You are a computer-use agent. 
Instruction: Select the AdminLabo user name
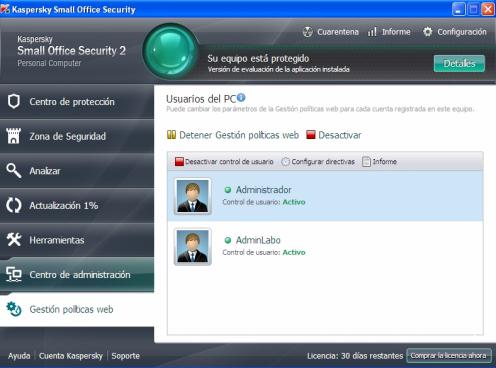[258, 240]
